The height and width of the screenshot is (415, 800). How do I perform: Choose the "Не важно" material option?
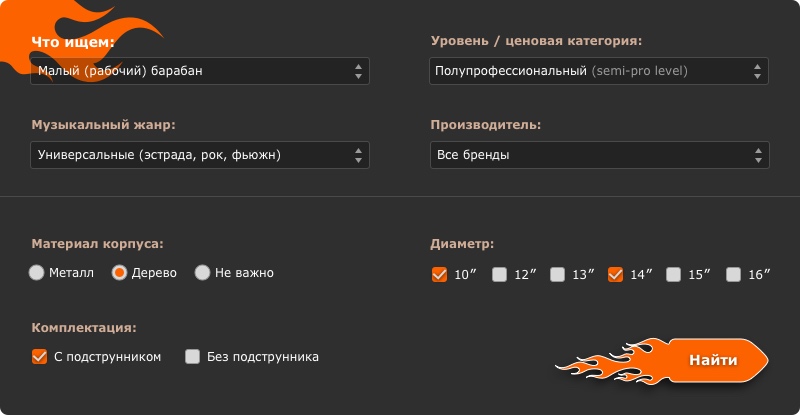pos(202,272)
